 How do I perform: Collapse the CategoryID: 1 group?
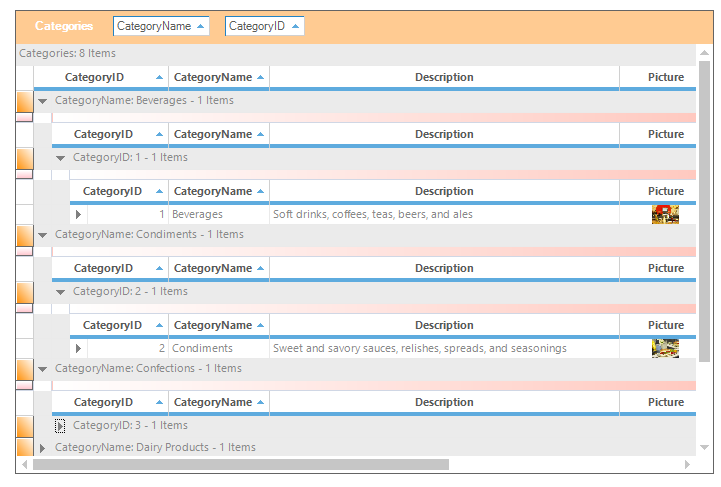click(60, 158)
